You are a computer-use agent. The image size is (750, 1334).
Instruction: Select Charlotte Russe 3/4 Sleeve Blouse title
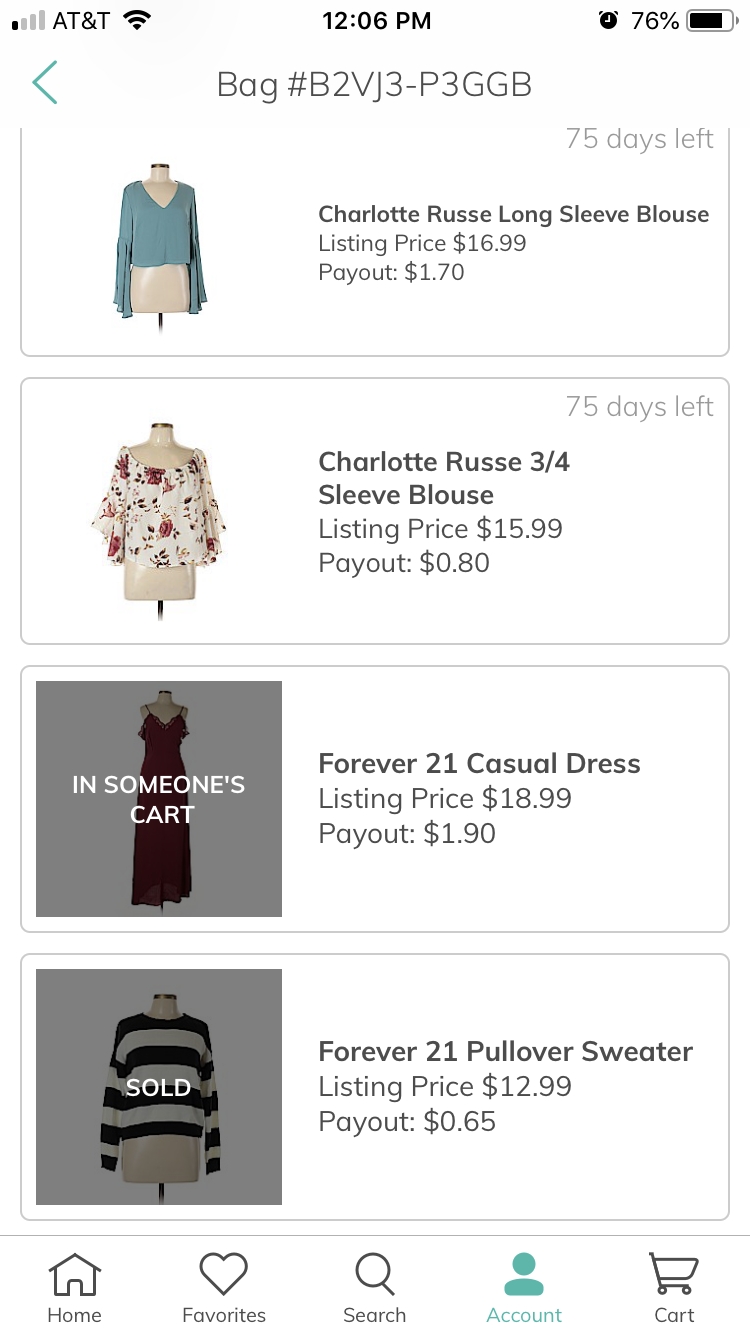coord(444,478)
